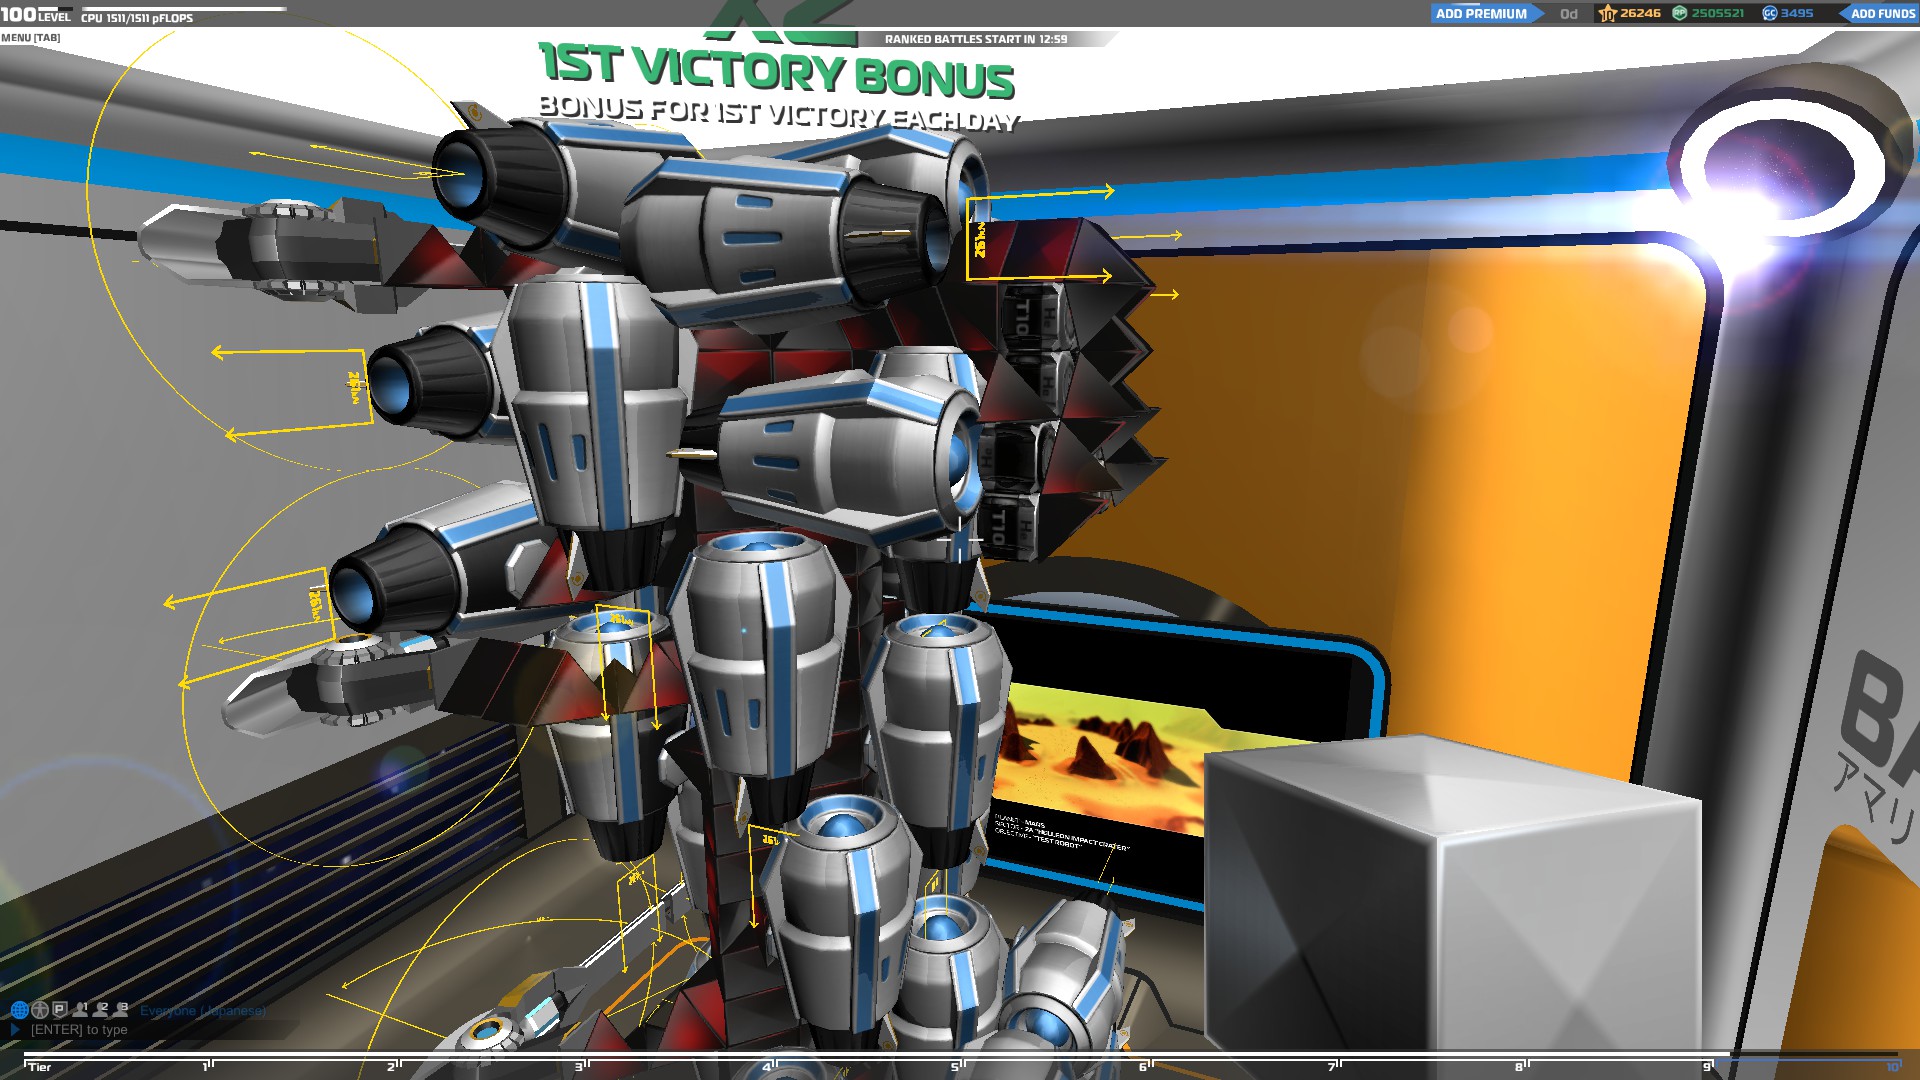The width and height of the screenshot is (1920, 1080).
Task: Click the Everyone (Japanese) channel label
Action: (x=203, y=1011)
